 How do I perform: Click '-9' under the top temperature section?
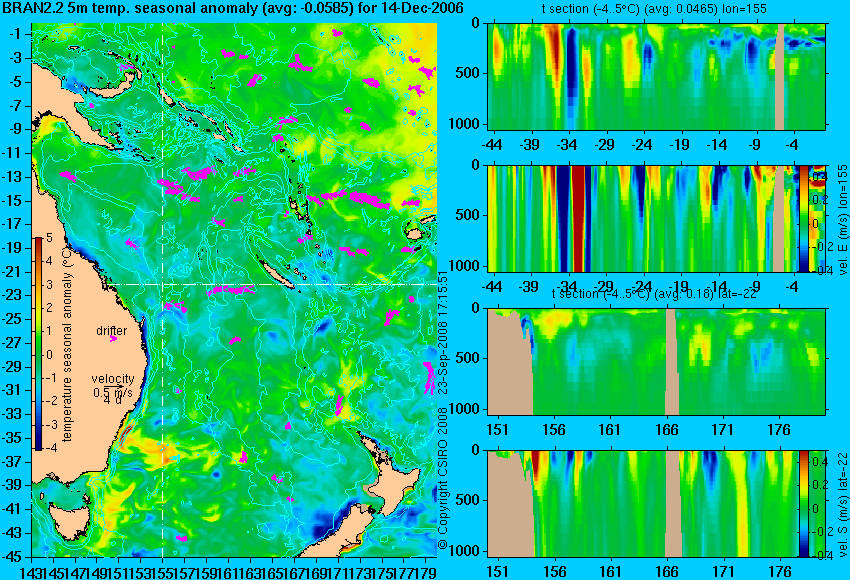[x=756, y=145]
